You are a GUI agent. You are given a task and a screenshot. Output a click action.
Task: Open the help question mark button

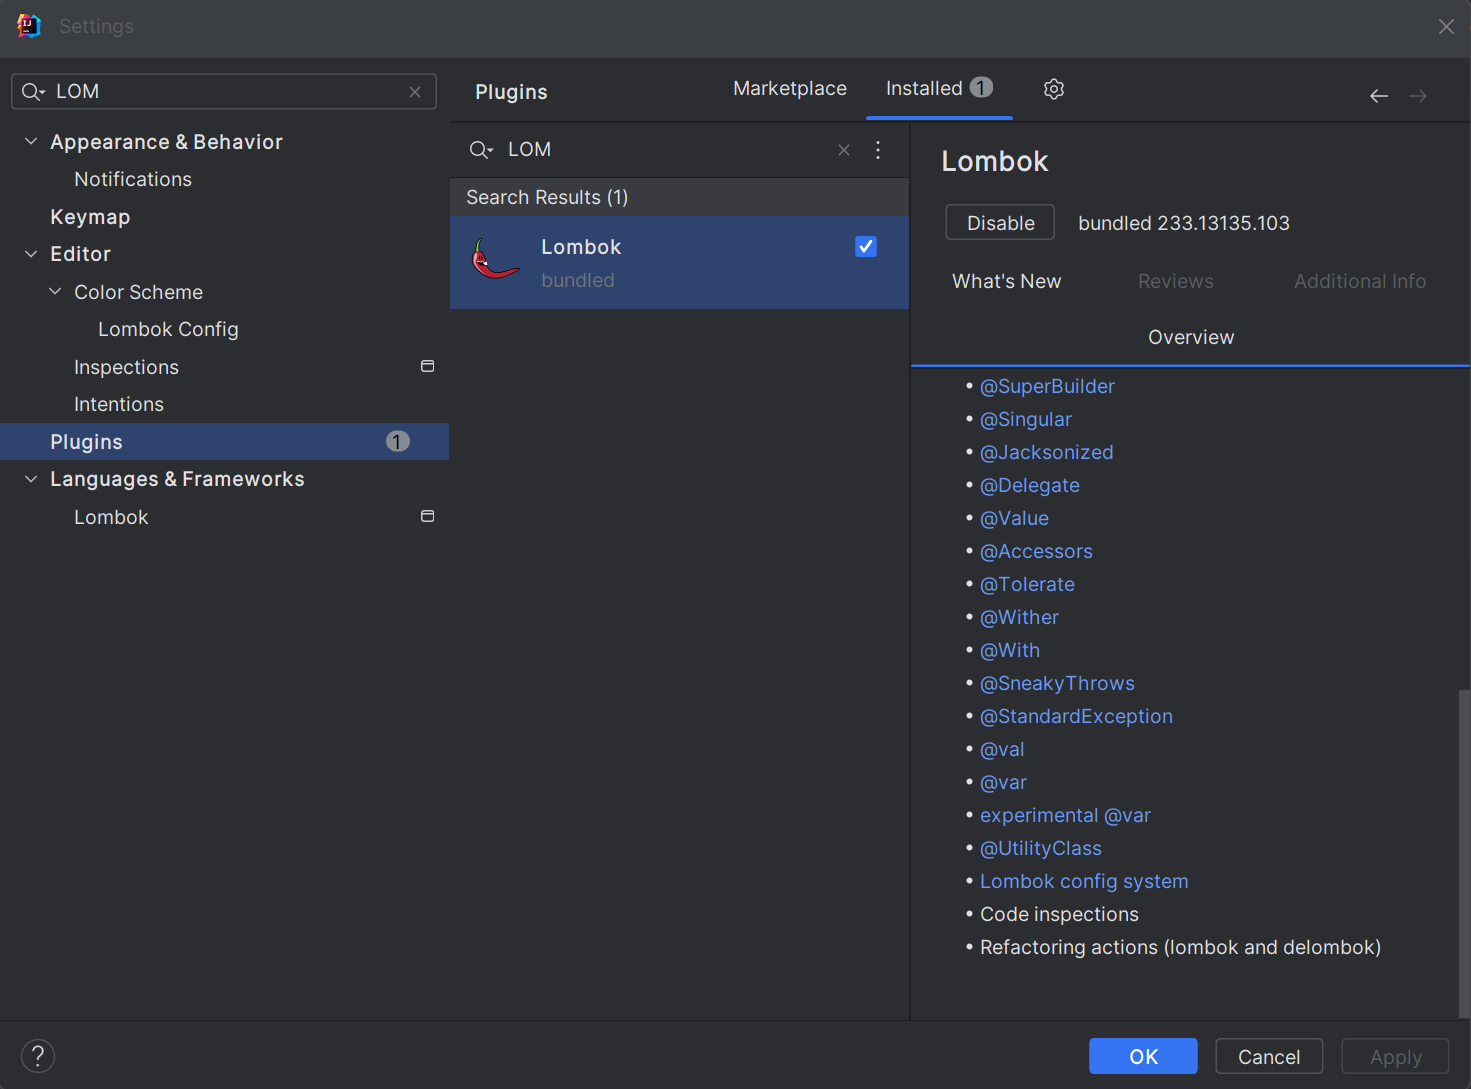[38, 1056]
